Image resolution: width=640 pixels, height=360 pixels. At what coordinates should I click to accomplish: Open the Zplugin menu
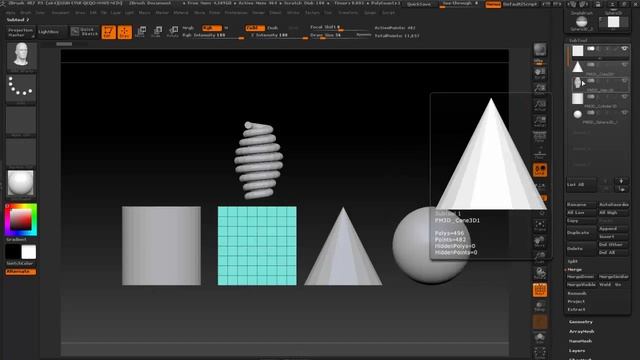(x=370, y=13)
